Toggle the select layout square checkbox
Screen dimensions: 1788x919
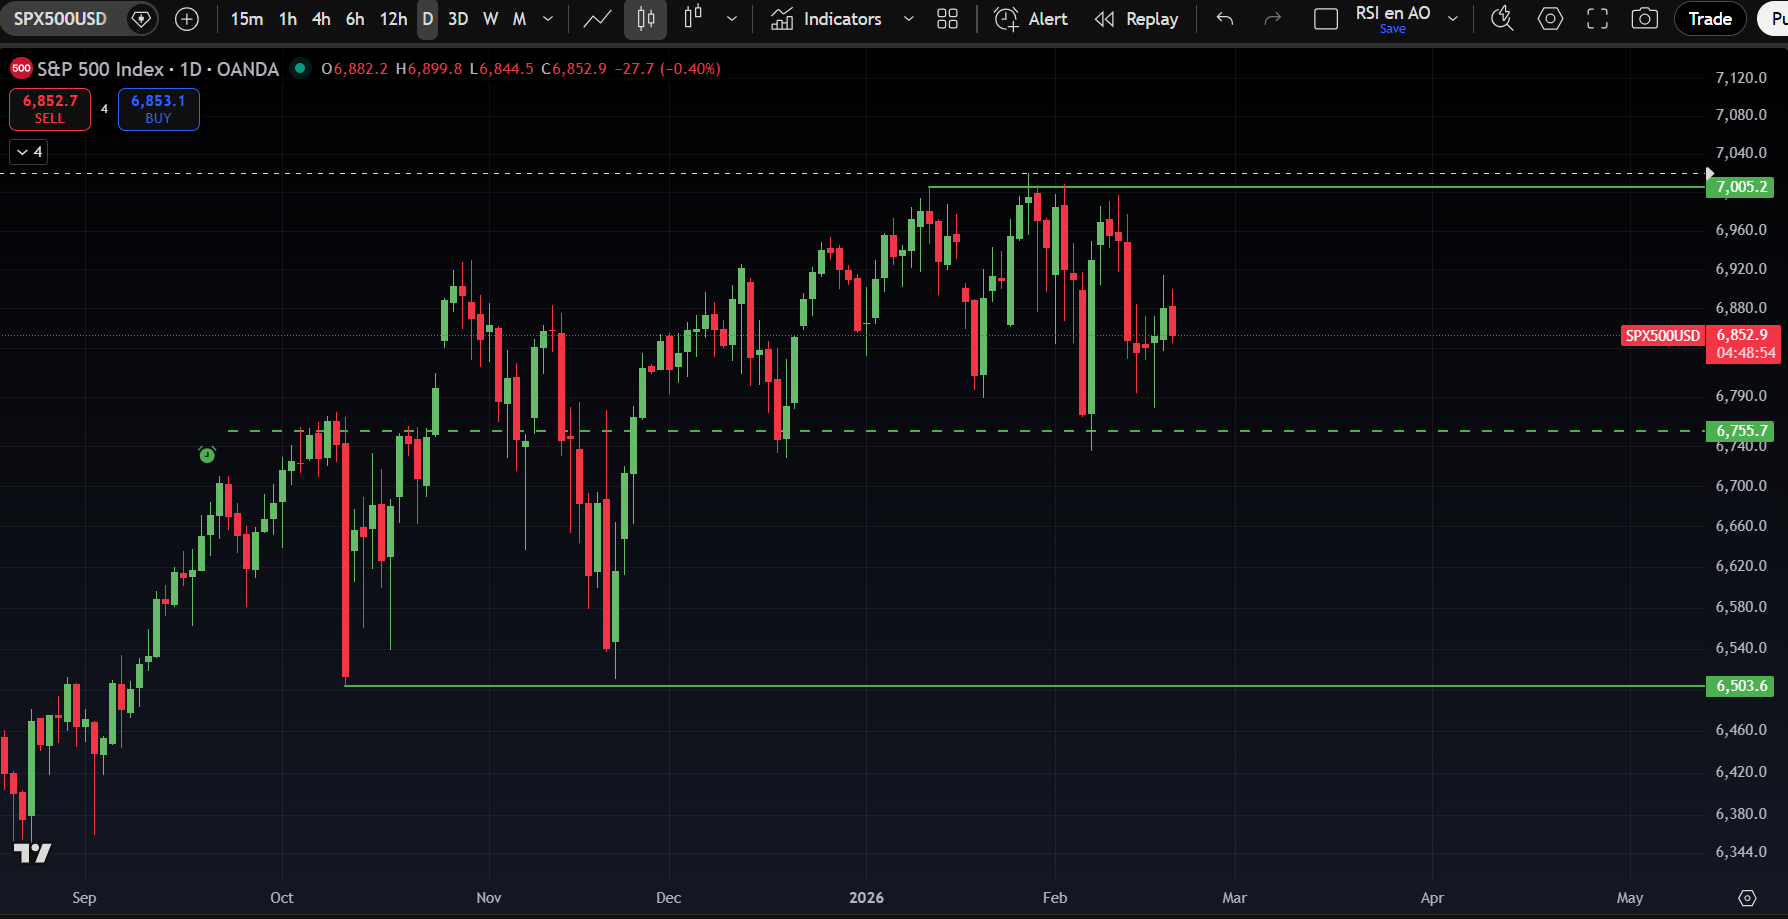click(x=1326, y=19)
